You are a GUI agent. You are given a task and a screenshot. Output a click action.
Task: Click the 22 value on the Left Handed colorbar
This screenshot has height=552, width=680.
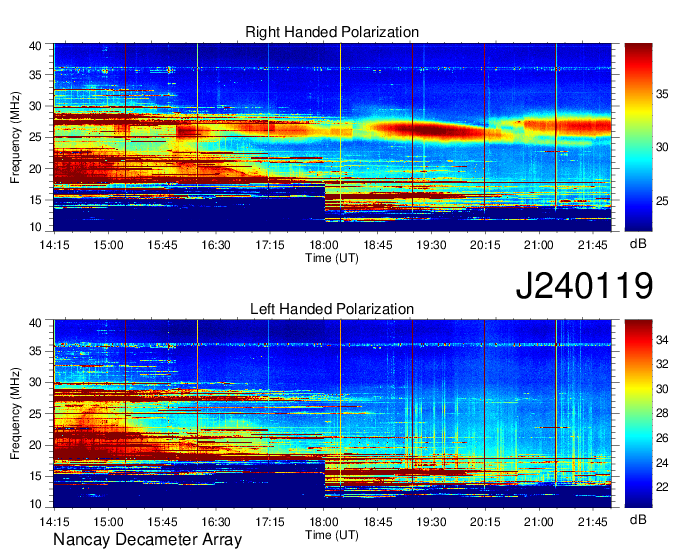tap(662, 487)
